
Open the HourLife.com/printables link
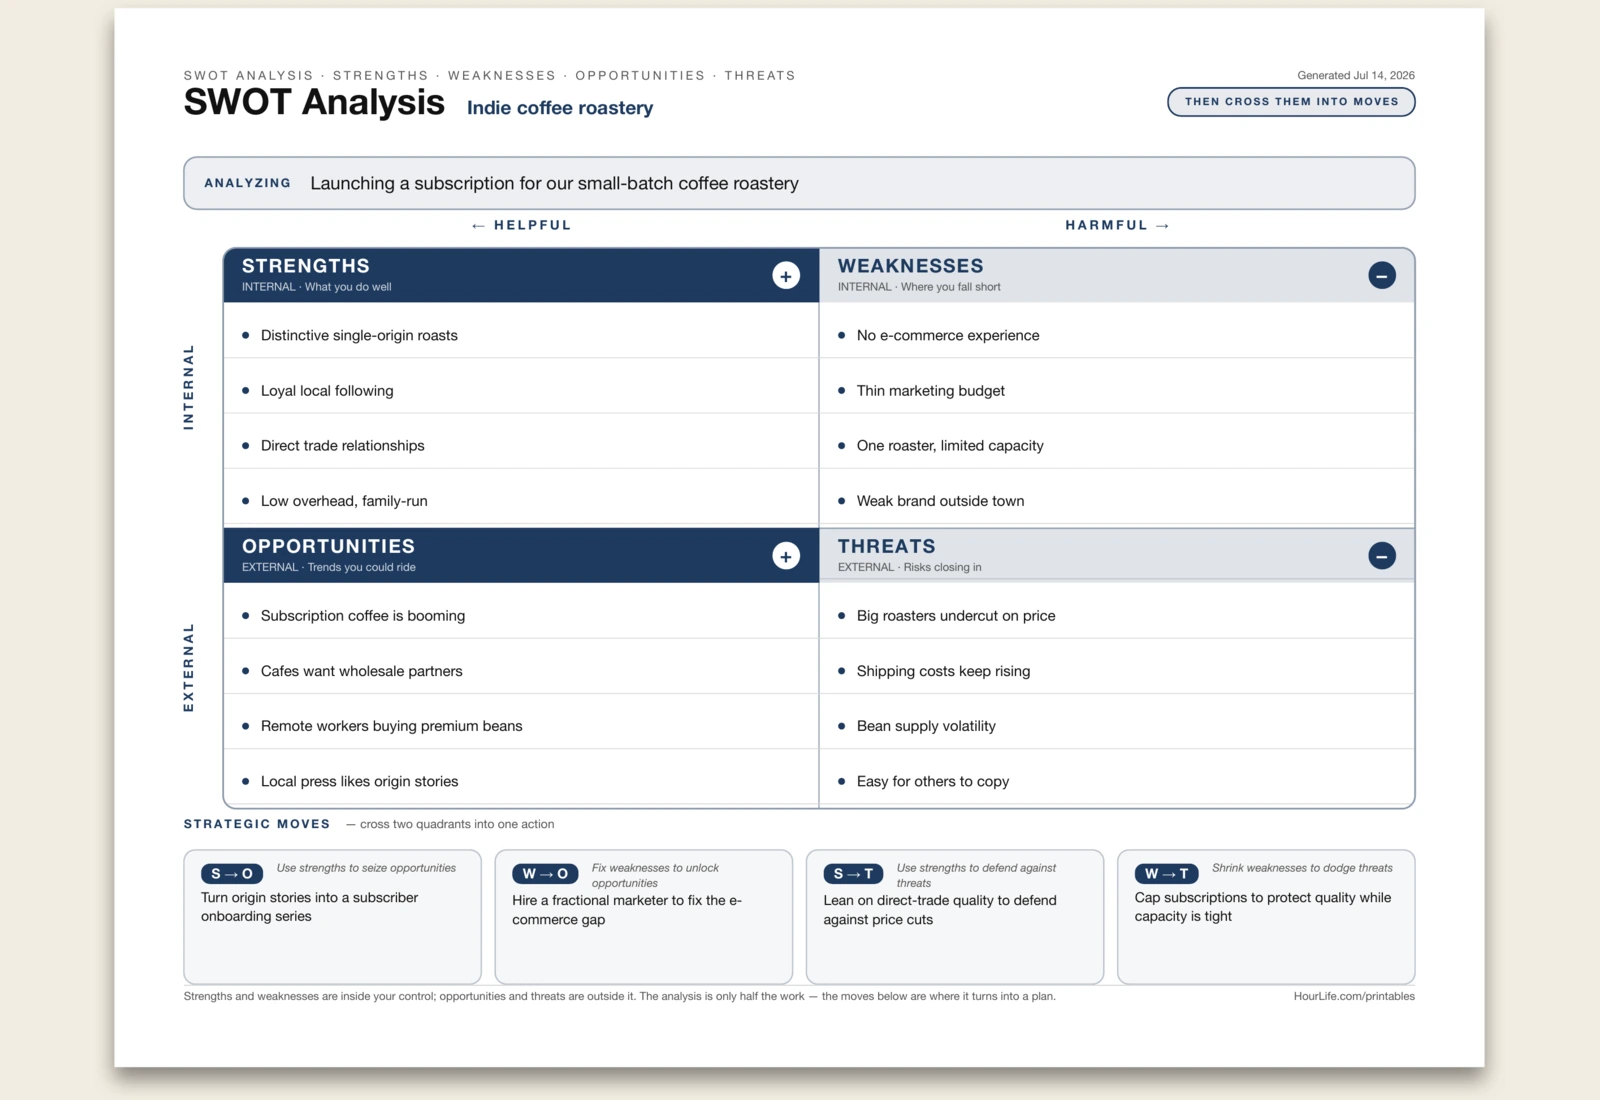pos(1354,996)
